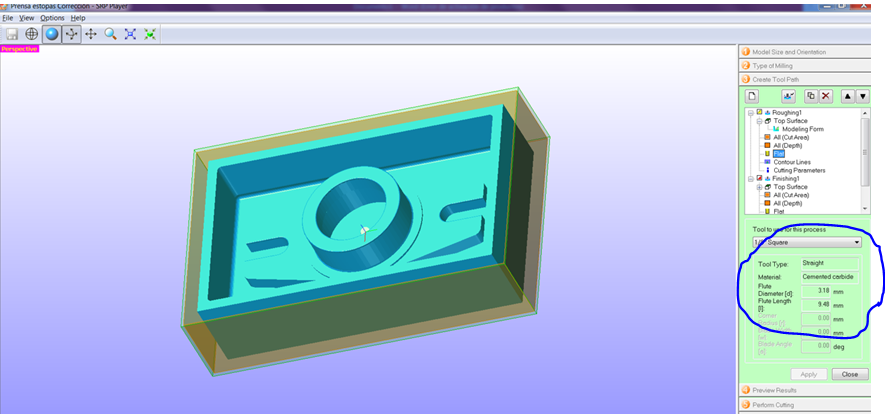Viewport: 885px width, 414px height.
Task: Click the process tree scroll-up arrow
Action: tap(865, 112)
